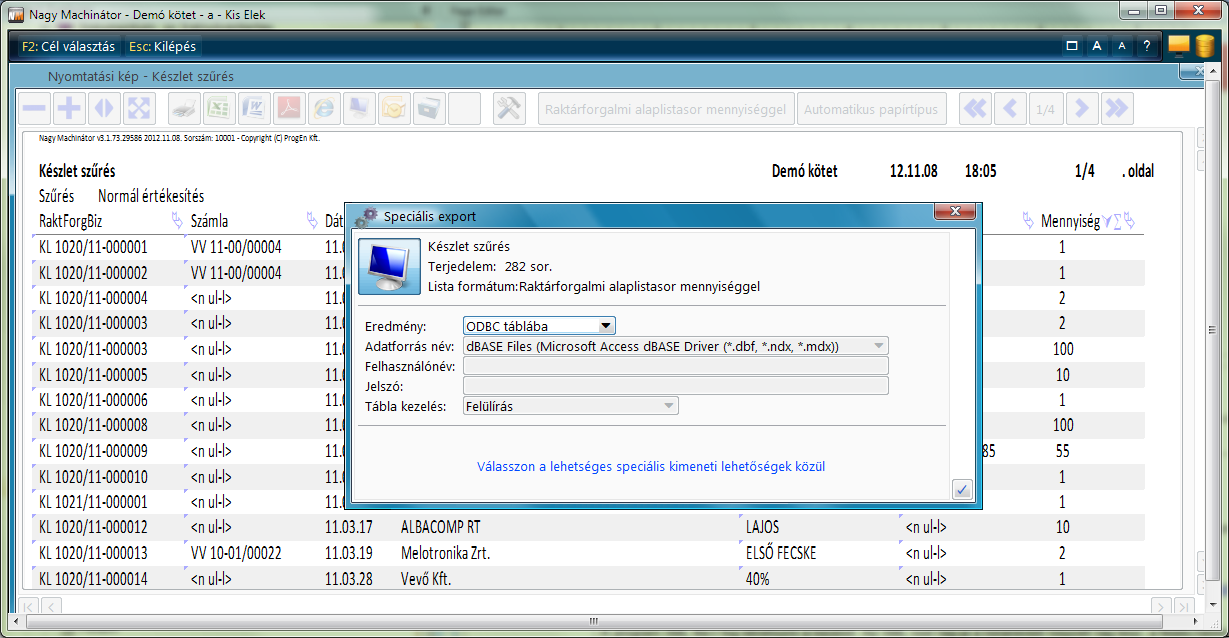Zoom out with the minus icon
Screen dimensions: 1229x638
pyautogui.click(x=33, y=108)
